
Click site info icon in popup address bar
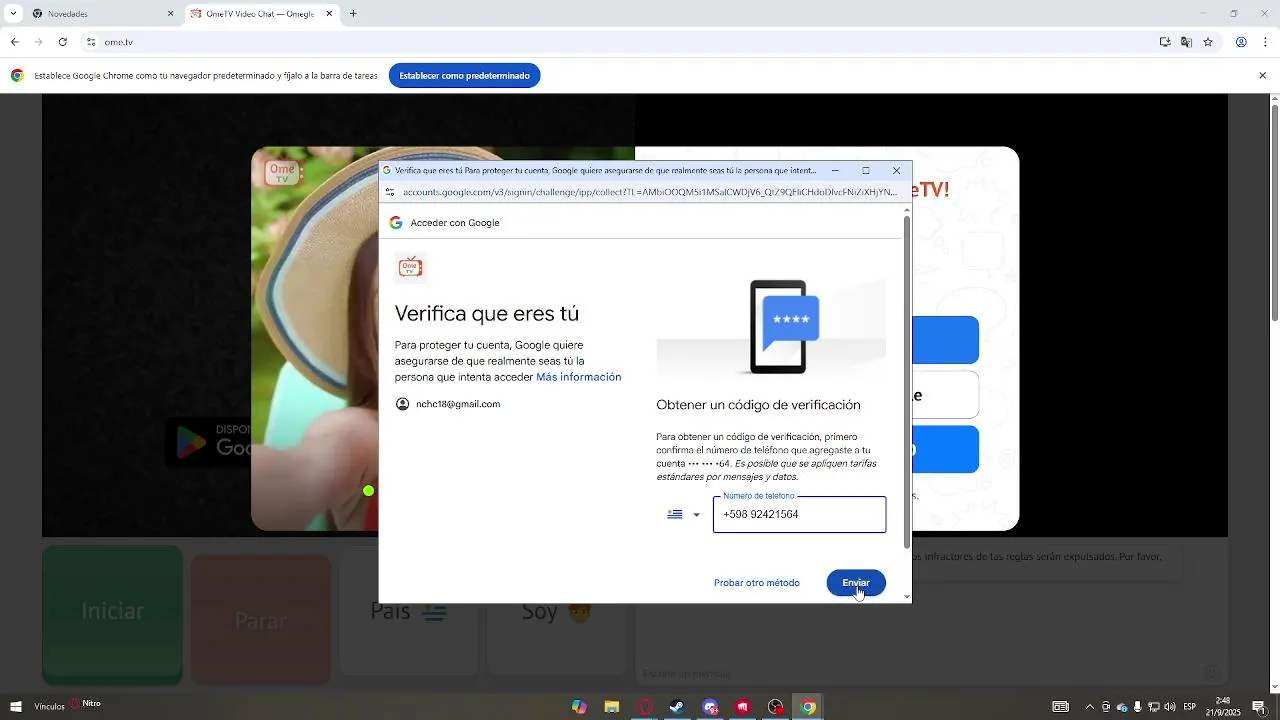tap(390, 192)
